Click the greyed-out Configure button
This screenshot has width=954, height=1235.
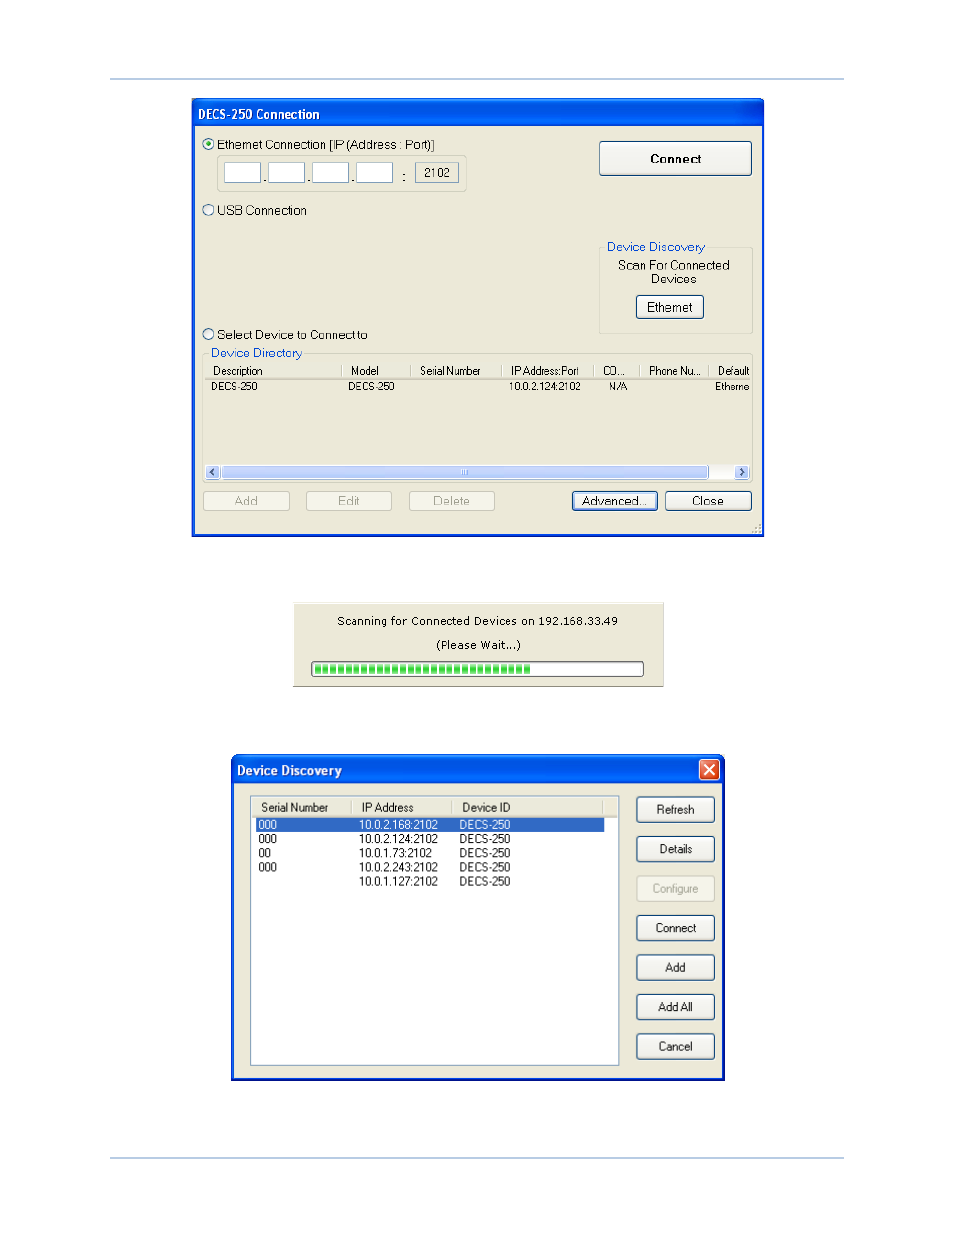tap(675, 889)
